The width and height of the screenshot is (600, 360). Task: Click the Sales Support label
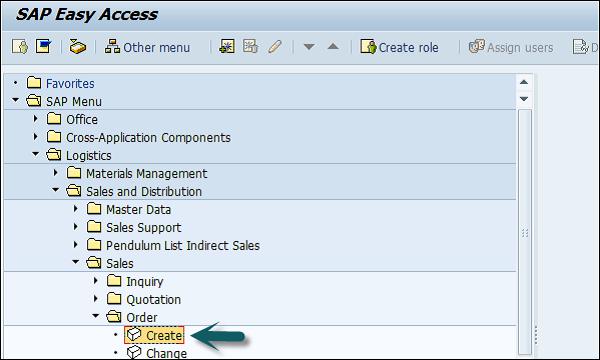click(143, 228)
